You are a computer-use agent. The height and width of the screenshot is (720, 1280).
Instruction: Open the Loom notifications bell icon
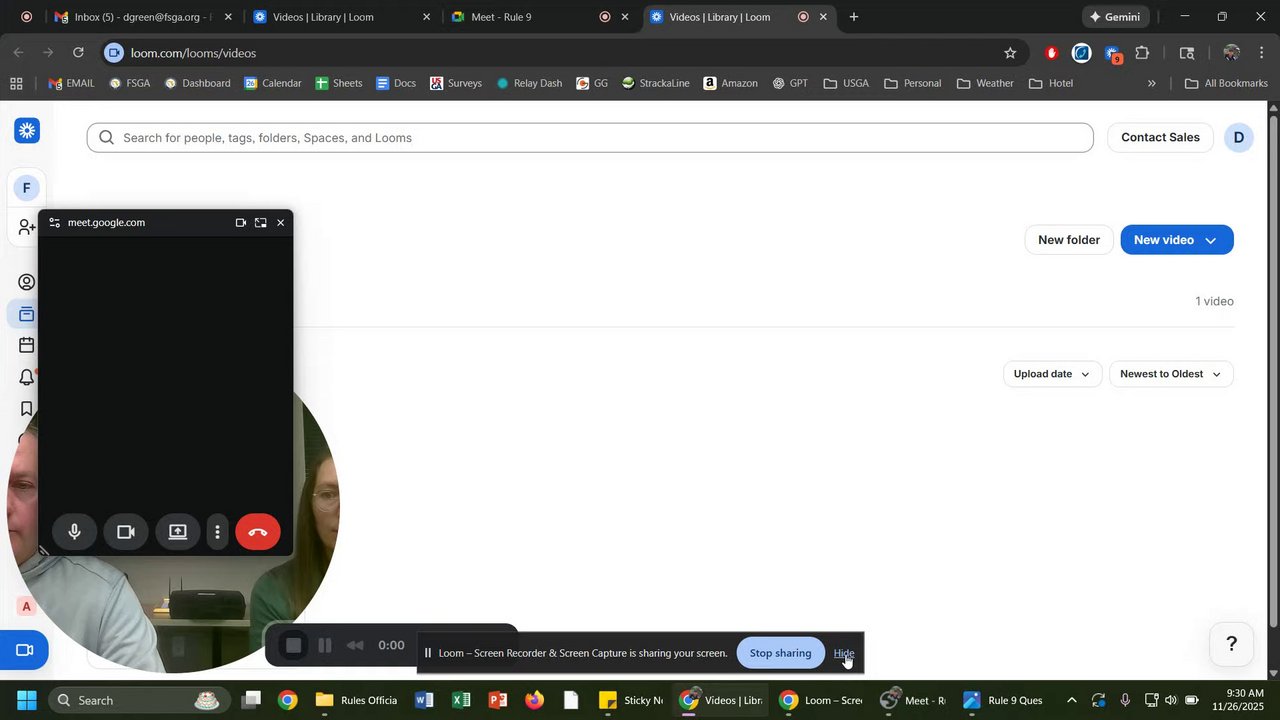pos(27,377)
